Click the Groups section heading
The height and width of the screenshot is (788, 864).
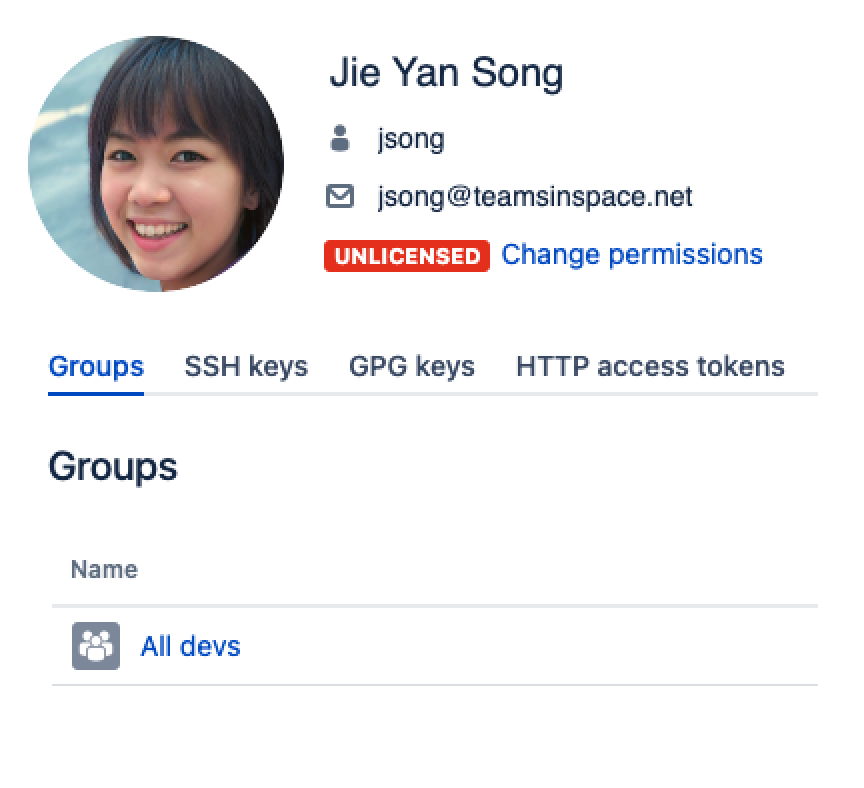[x=113, y=467]
